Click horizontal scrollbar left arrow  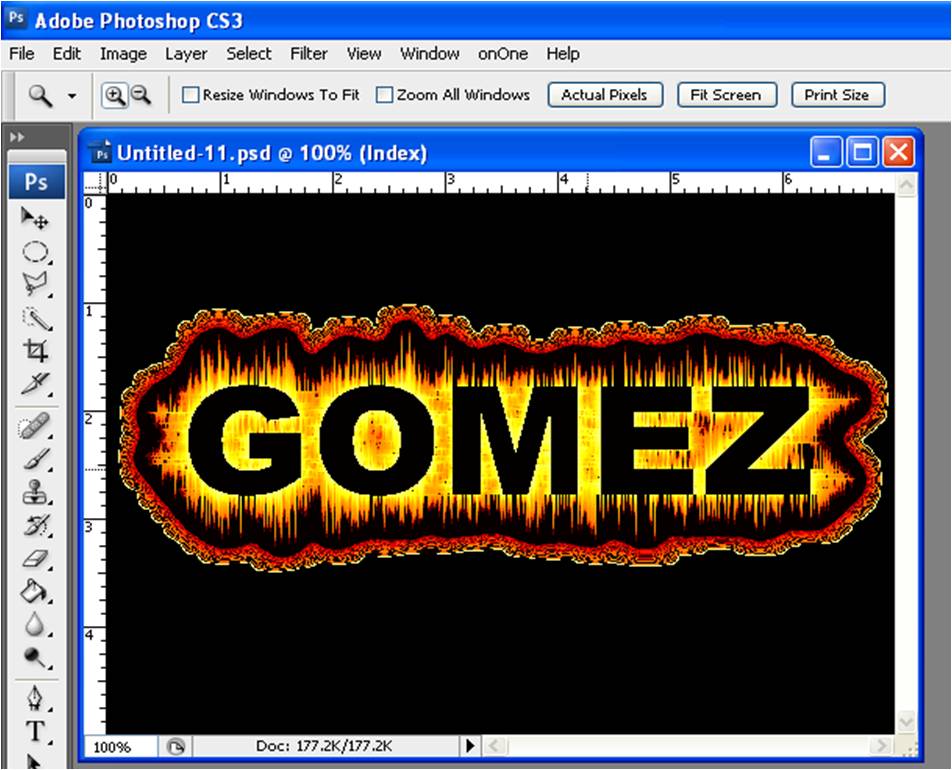point(495,746)
